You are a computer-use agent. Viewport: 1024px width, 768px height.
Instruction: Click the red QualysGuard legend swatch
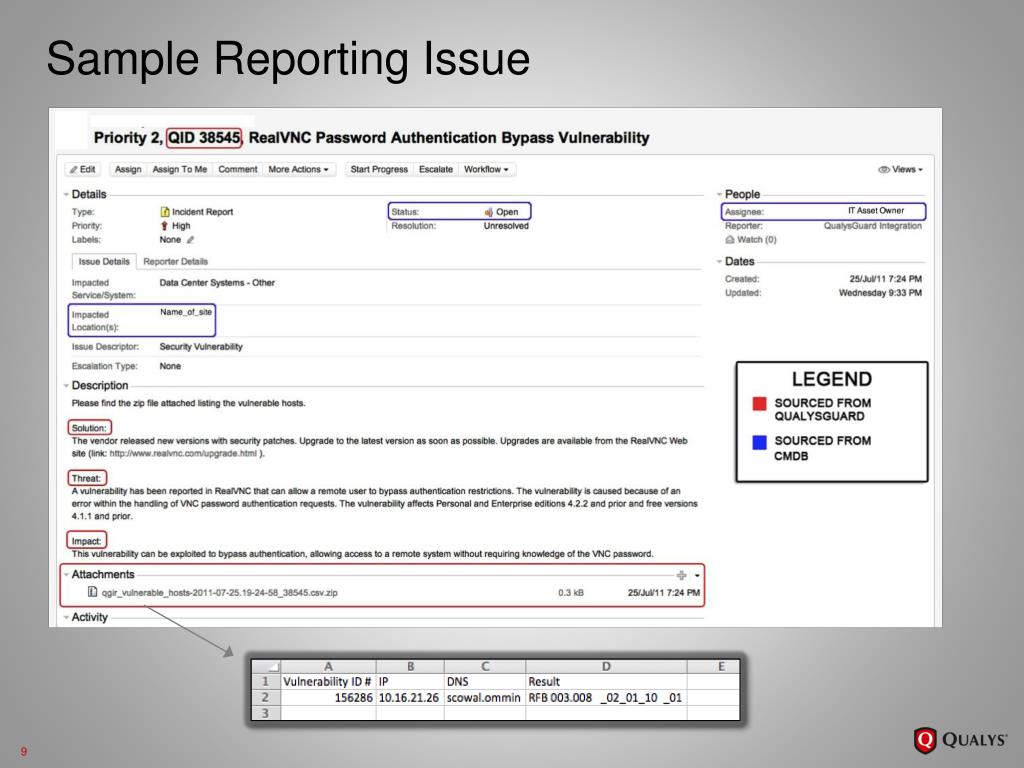click(759, 404)
